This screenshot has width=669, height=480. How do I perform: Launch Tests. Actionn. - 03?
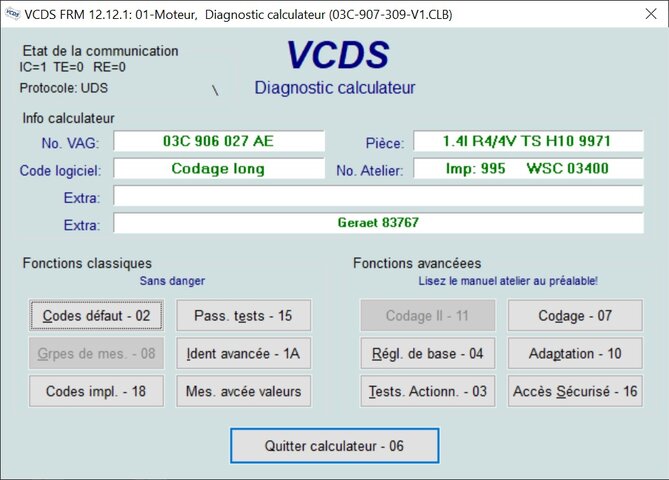tap(428, 391)
